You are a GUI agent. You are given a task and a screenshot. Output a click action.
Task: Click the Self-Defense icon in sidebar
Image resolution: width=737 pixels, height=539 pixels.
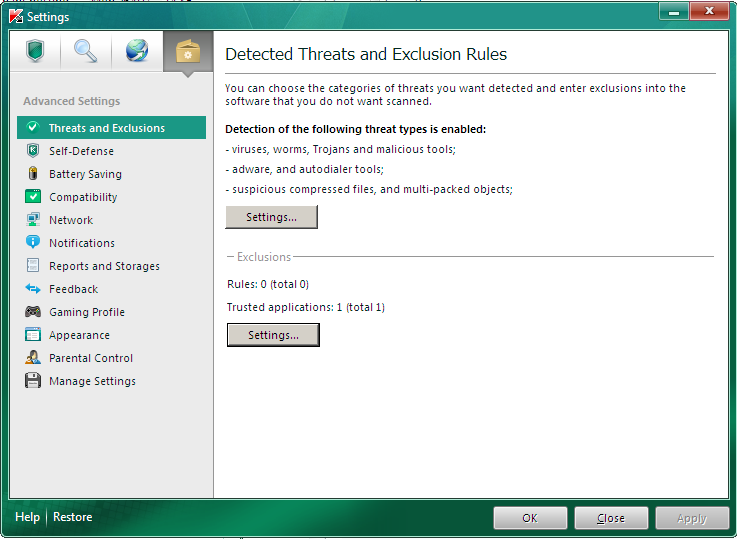(x=33, y=151)
